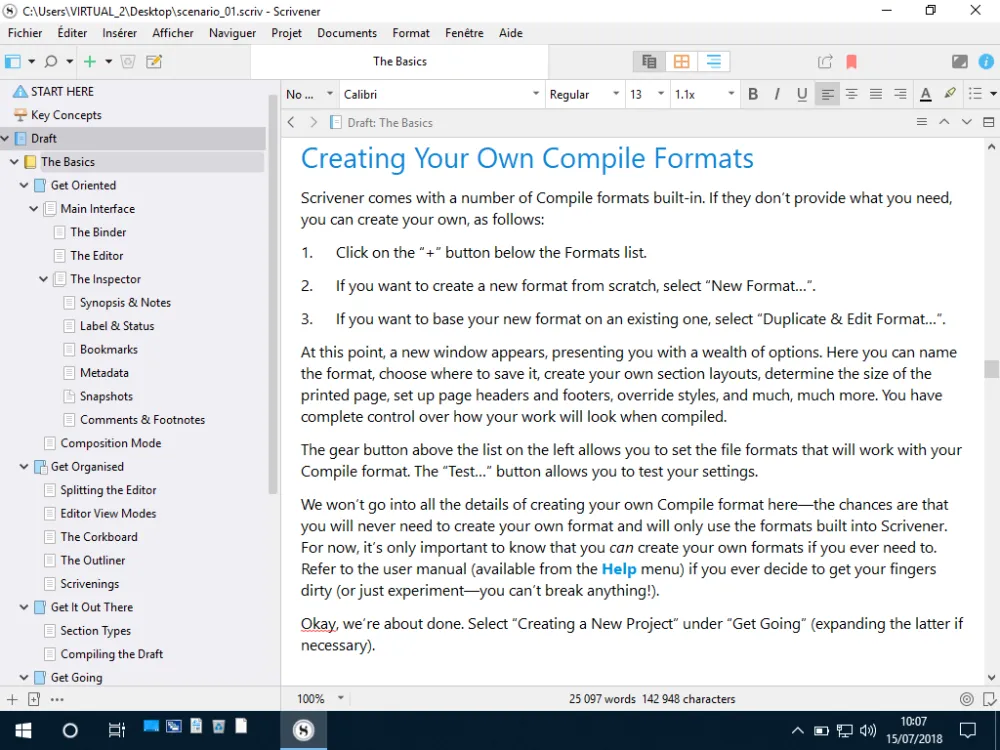Click the Compile share icon
The image size is (1000, 750).
click(x=825, y=62)
